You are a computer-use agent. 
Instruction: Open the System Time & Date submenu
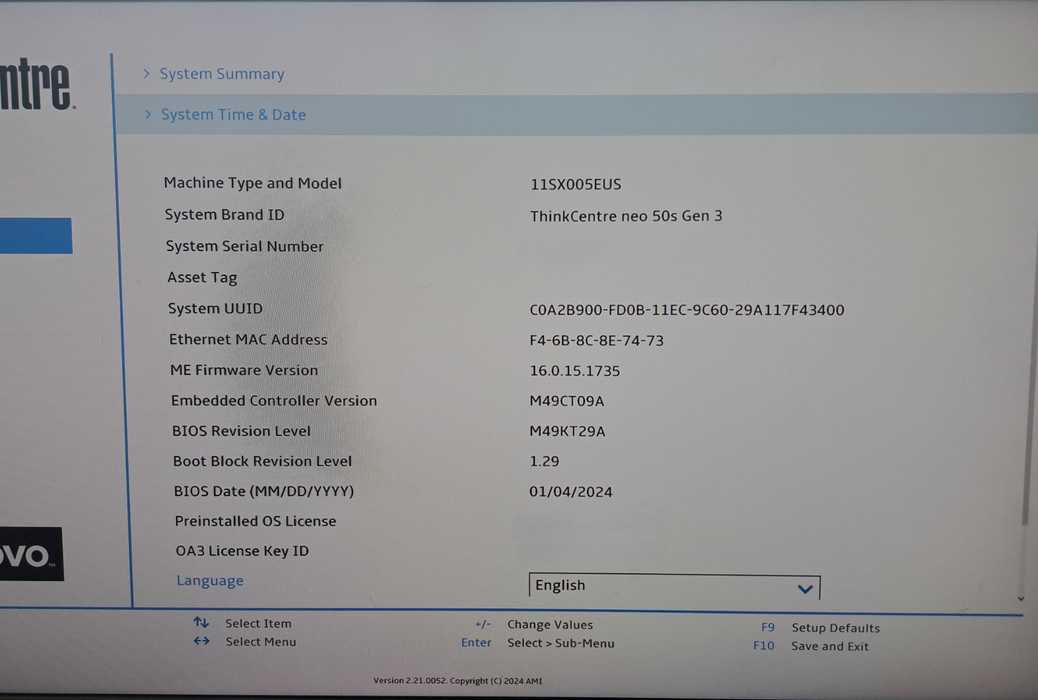pyautogui.click(x=576, y=115)
